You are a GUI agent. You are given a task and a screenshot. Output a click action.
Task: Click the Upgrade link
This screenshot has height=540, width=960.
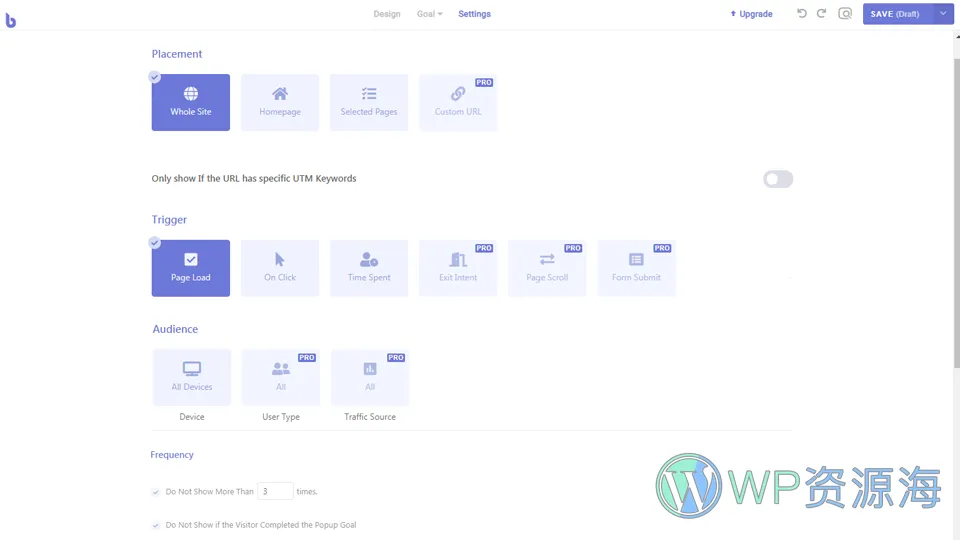click(751, 14)
